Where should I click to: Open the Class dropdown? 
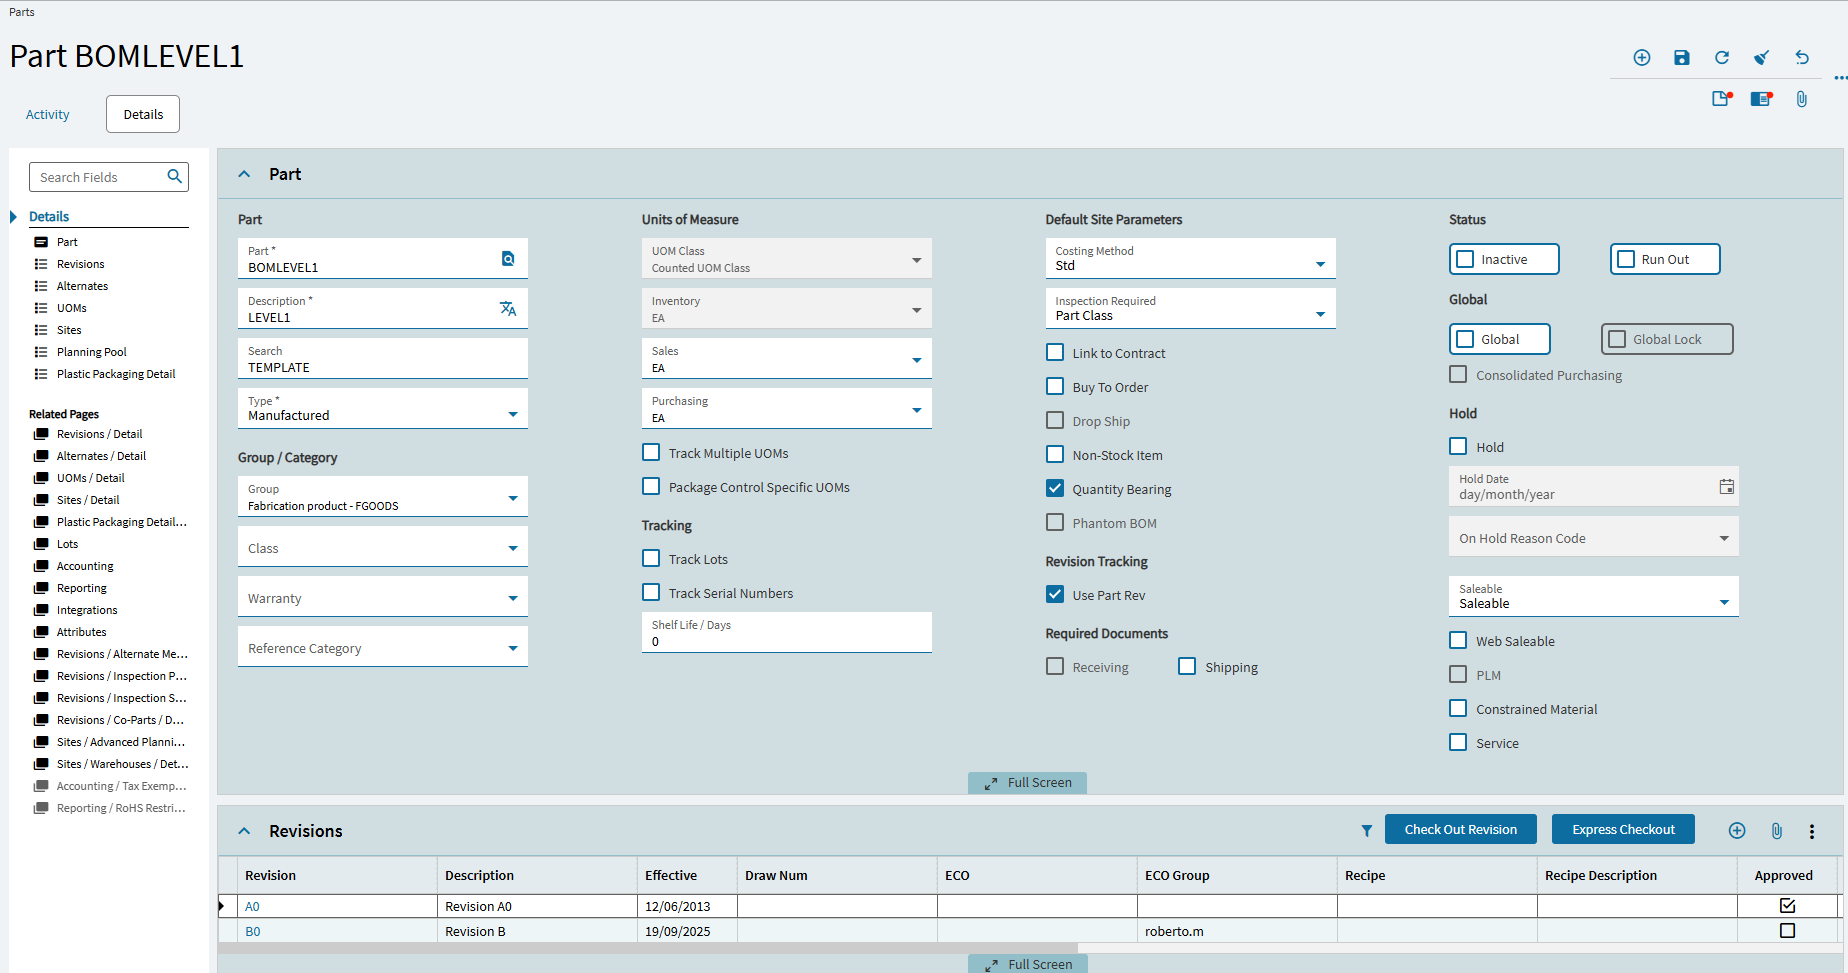(x=513, y=548)
